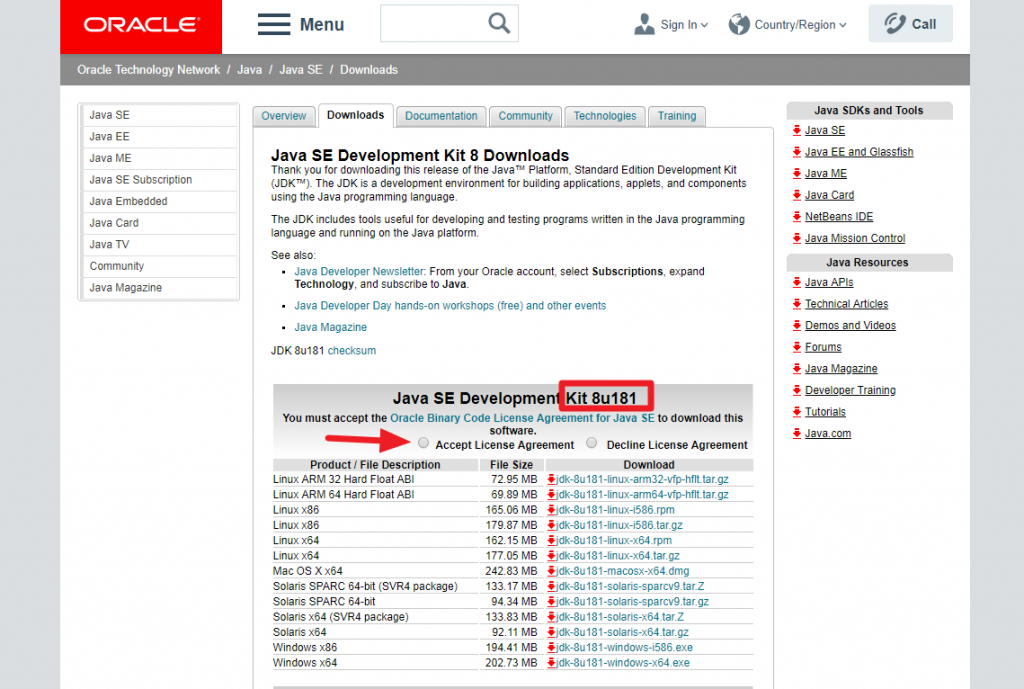Viewport: 1024px width, 689px height.
Task: Click download icon beside jdk-8u181-windows-x64.exe
Action: pyautogui.click(x=551, y=663)
